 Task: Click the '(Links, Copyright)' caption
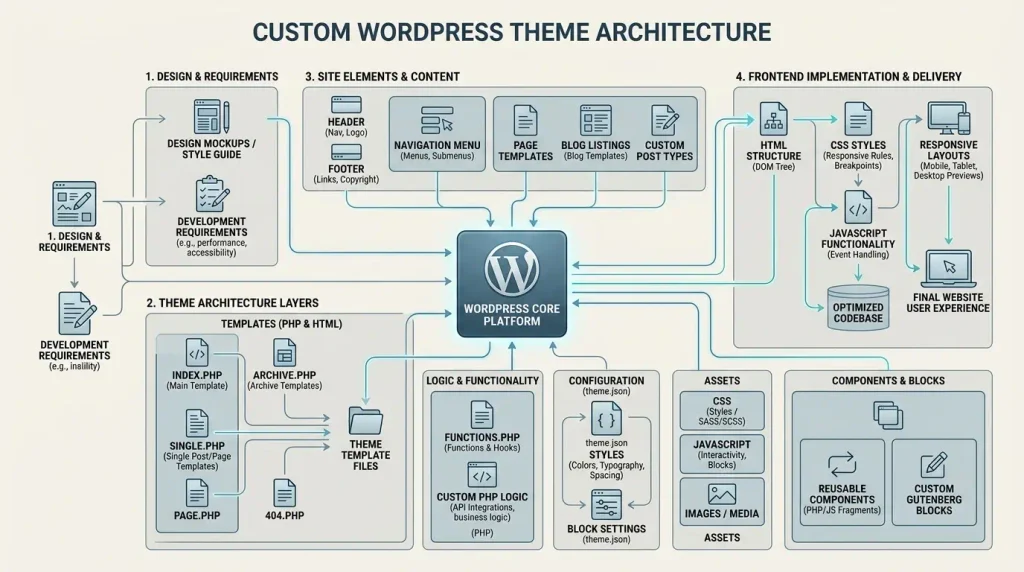pos(346,180)
